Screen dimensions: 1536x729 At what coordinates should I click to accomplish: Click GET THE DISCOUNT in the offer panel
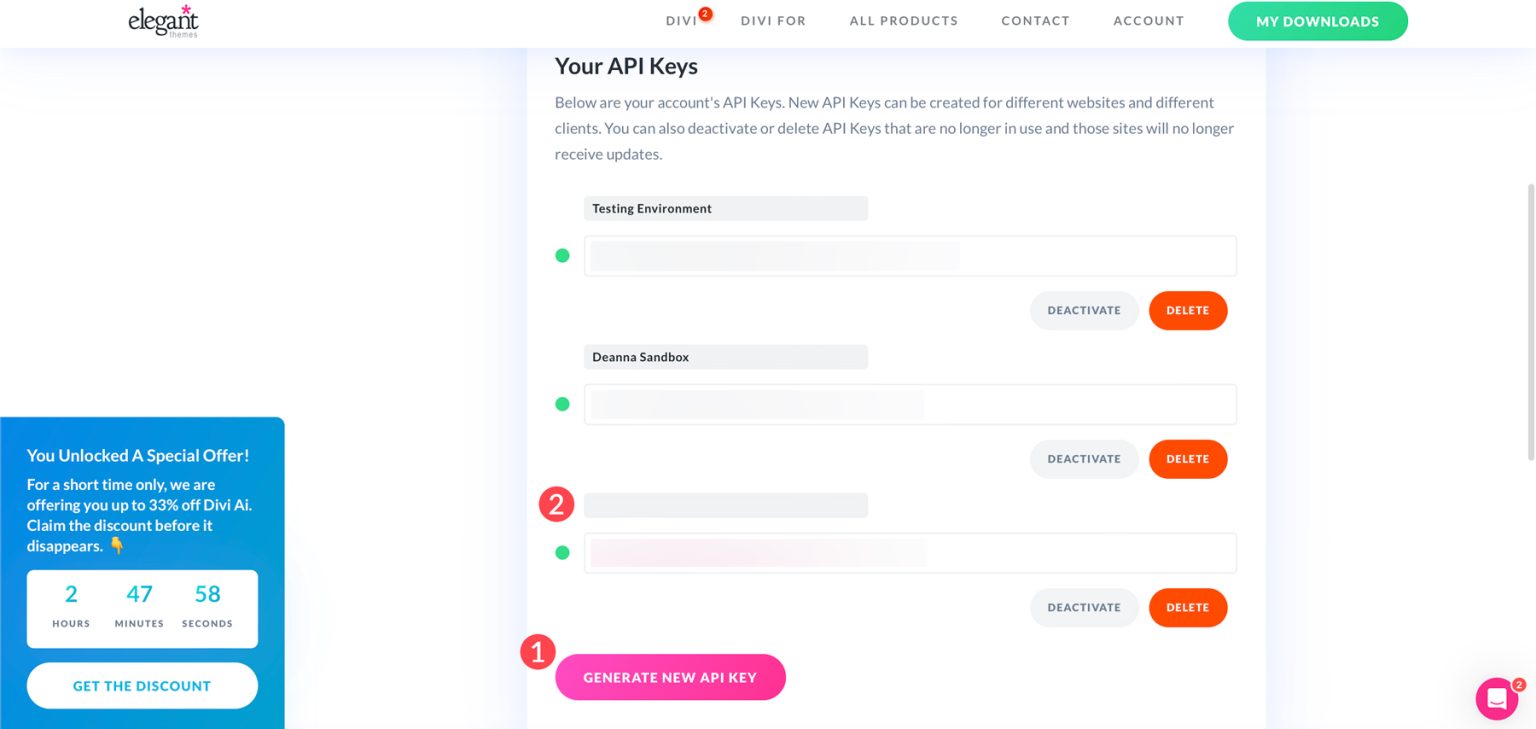tap(142, 685)
